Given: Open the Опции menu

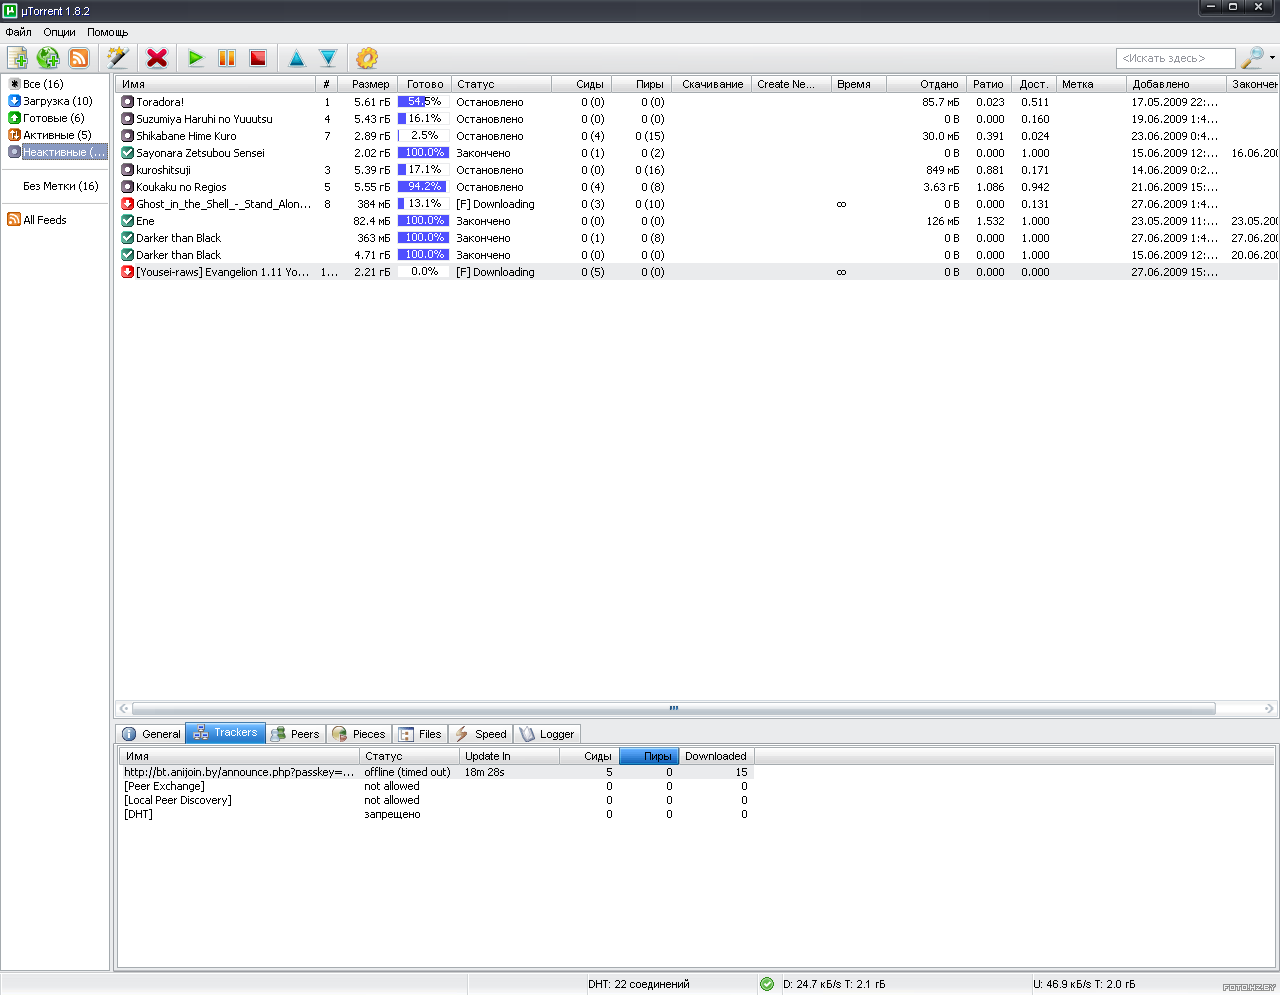Looking at the screenshot, I should coord(59,32).
